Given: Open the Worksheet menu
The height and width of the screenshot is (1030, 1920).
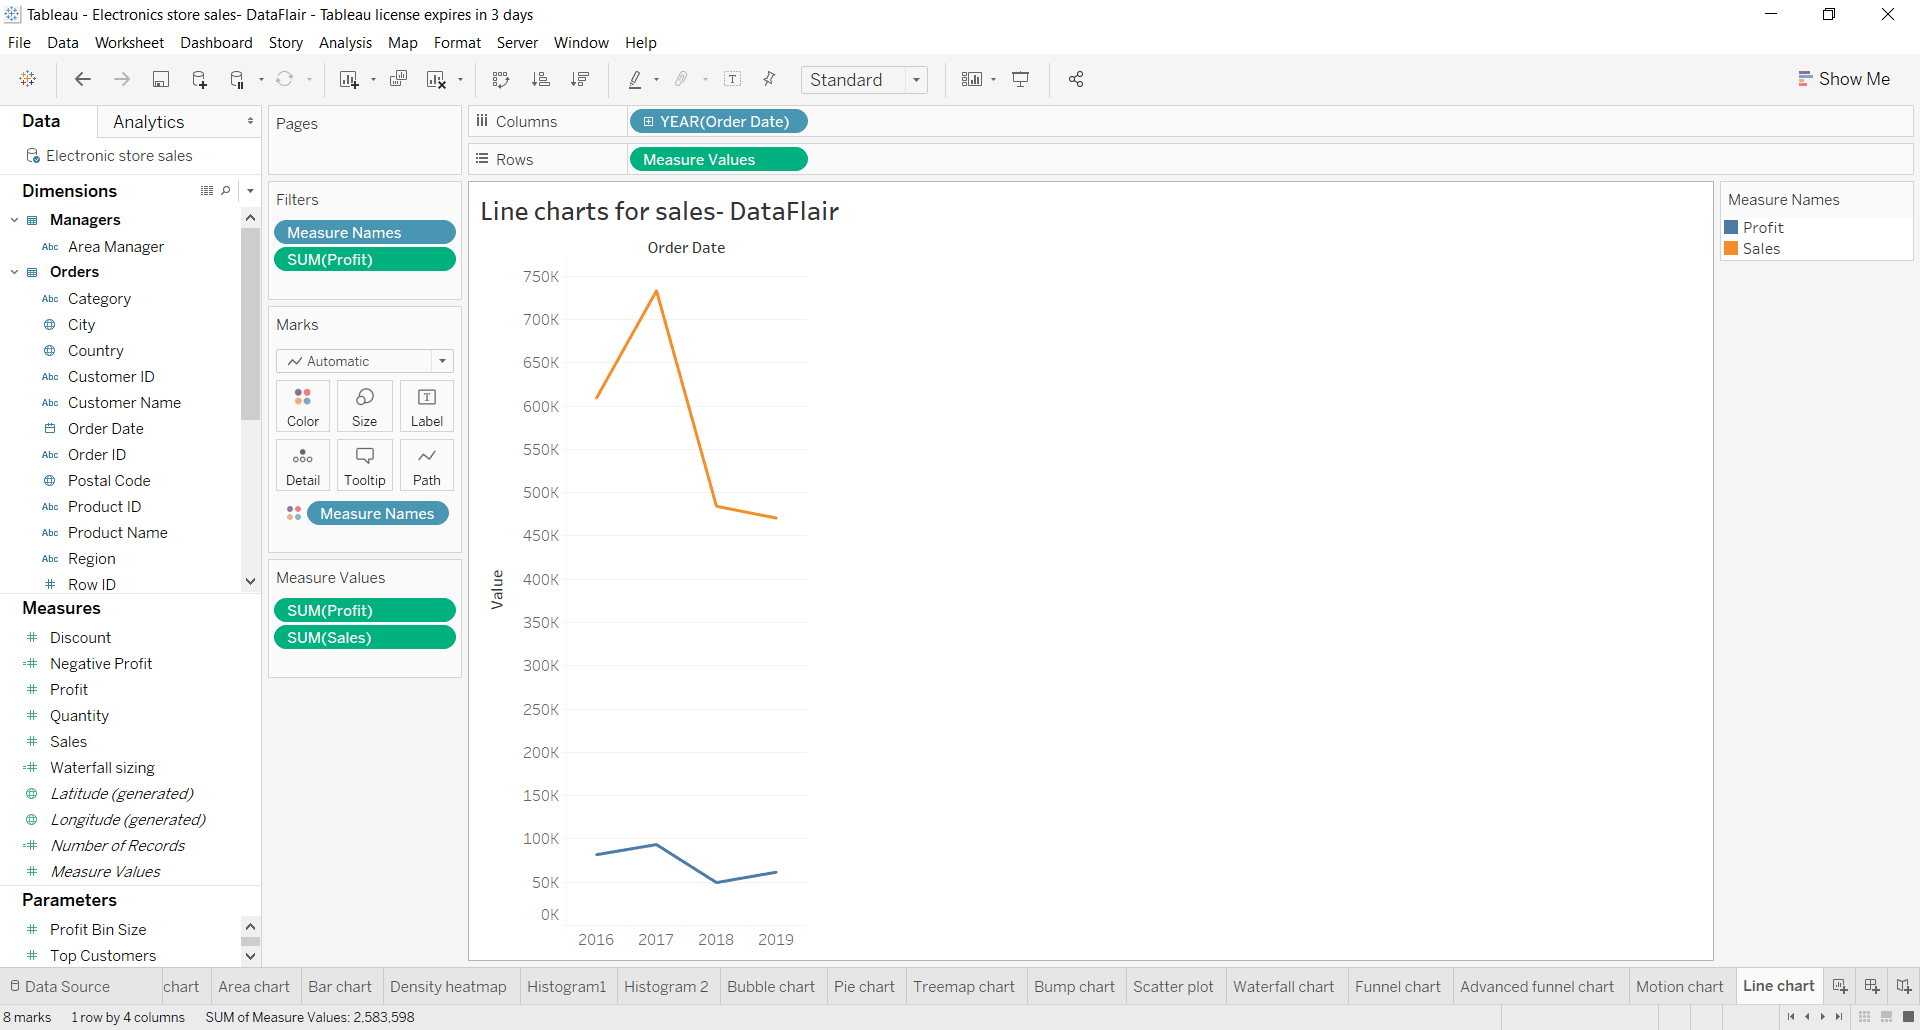Looking at the screenshot, I should [129, 43].
